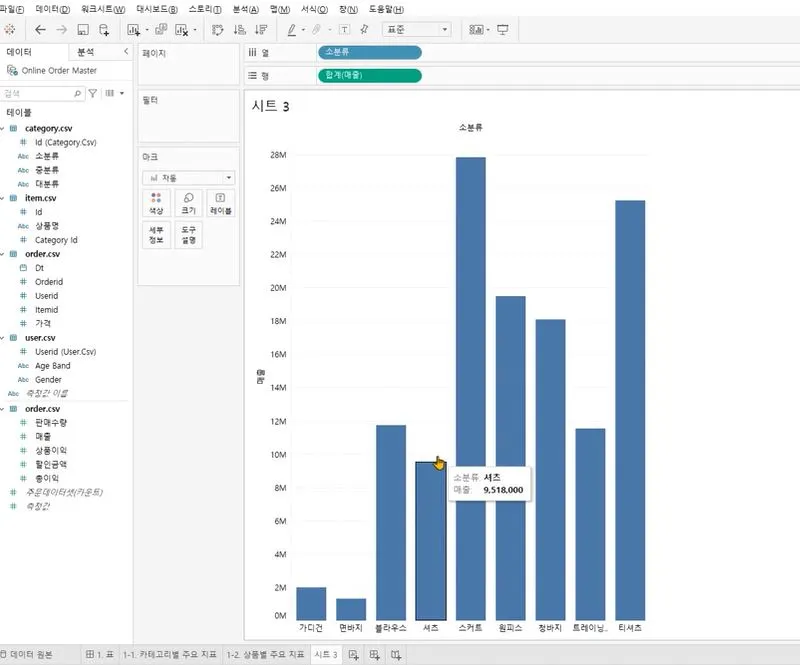Viewport: 800px width, 665px height.
Task: Click the group members paperclip icon
Action: (x=317, y=30)
